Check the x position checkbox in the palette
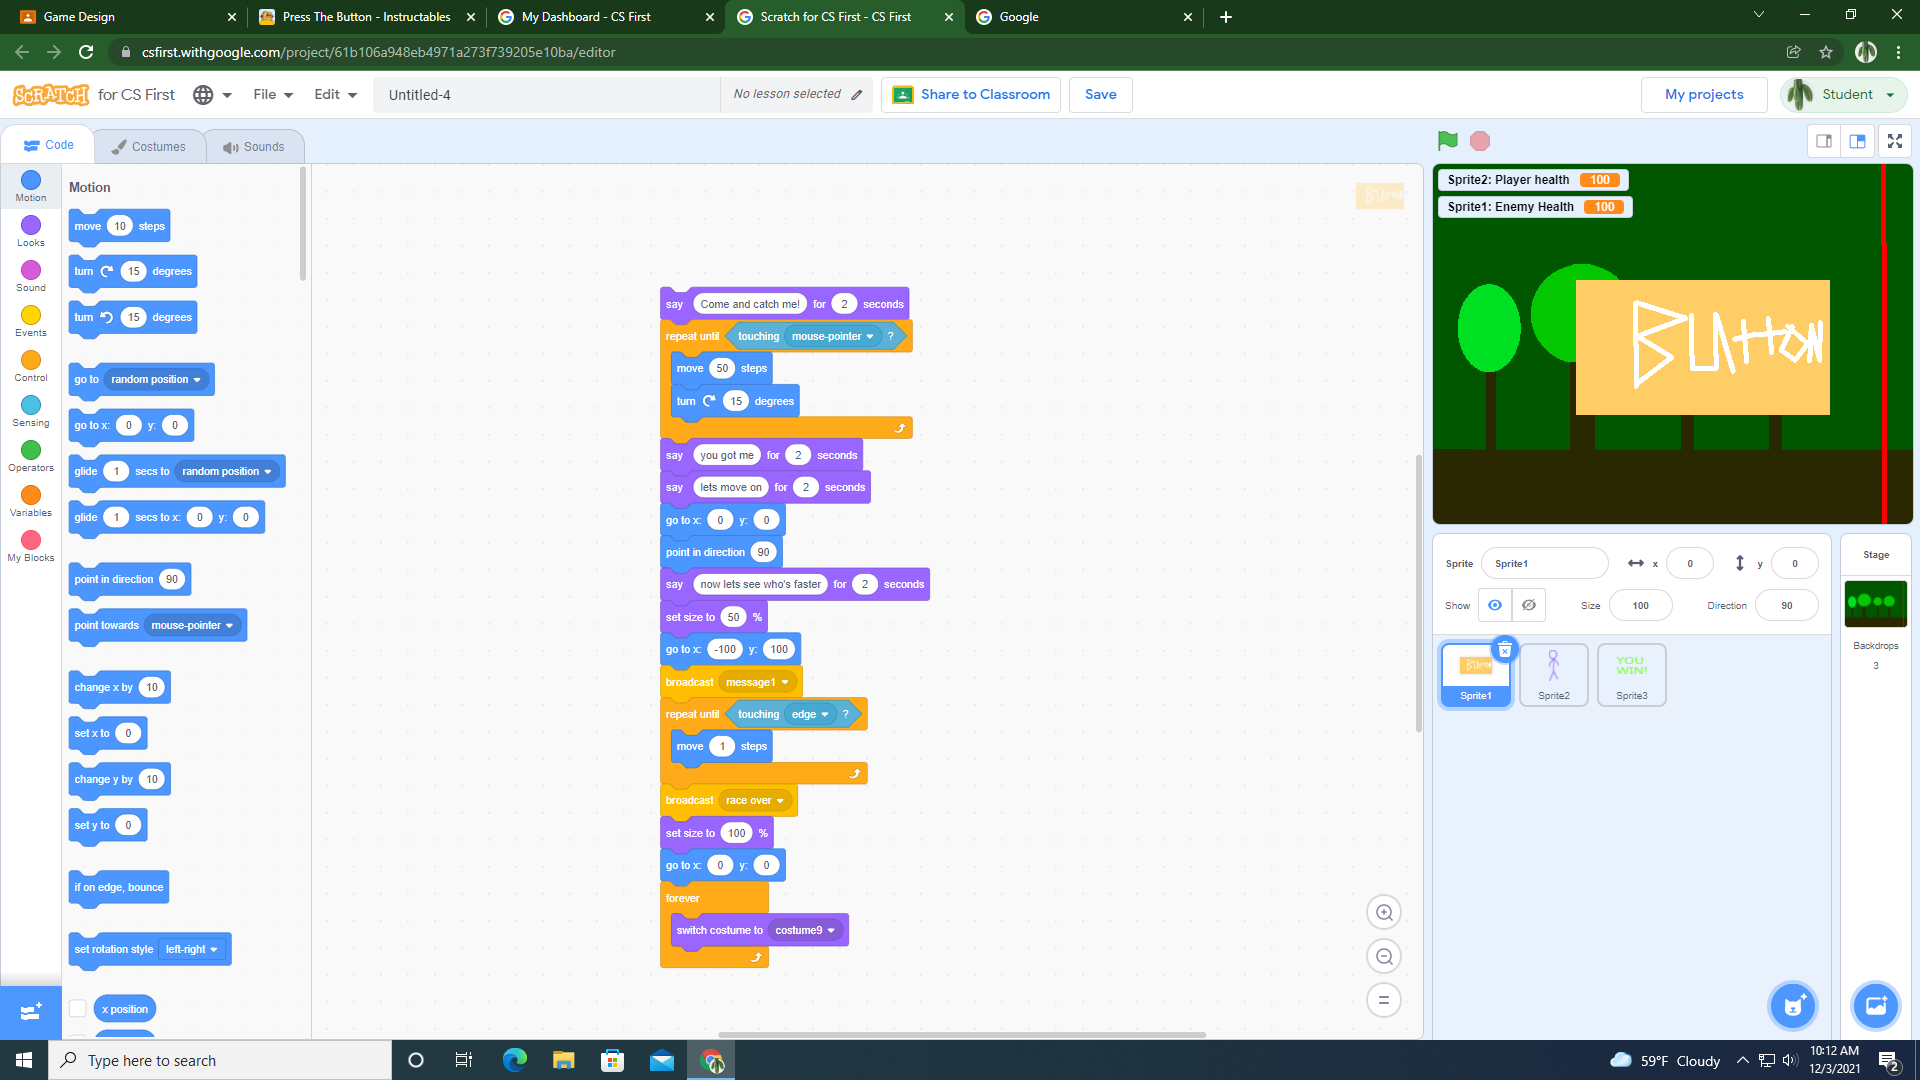This screenshot has height=1080, width=1920. pyautogui.click(x=78, y=1008)
